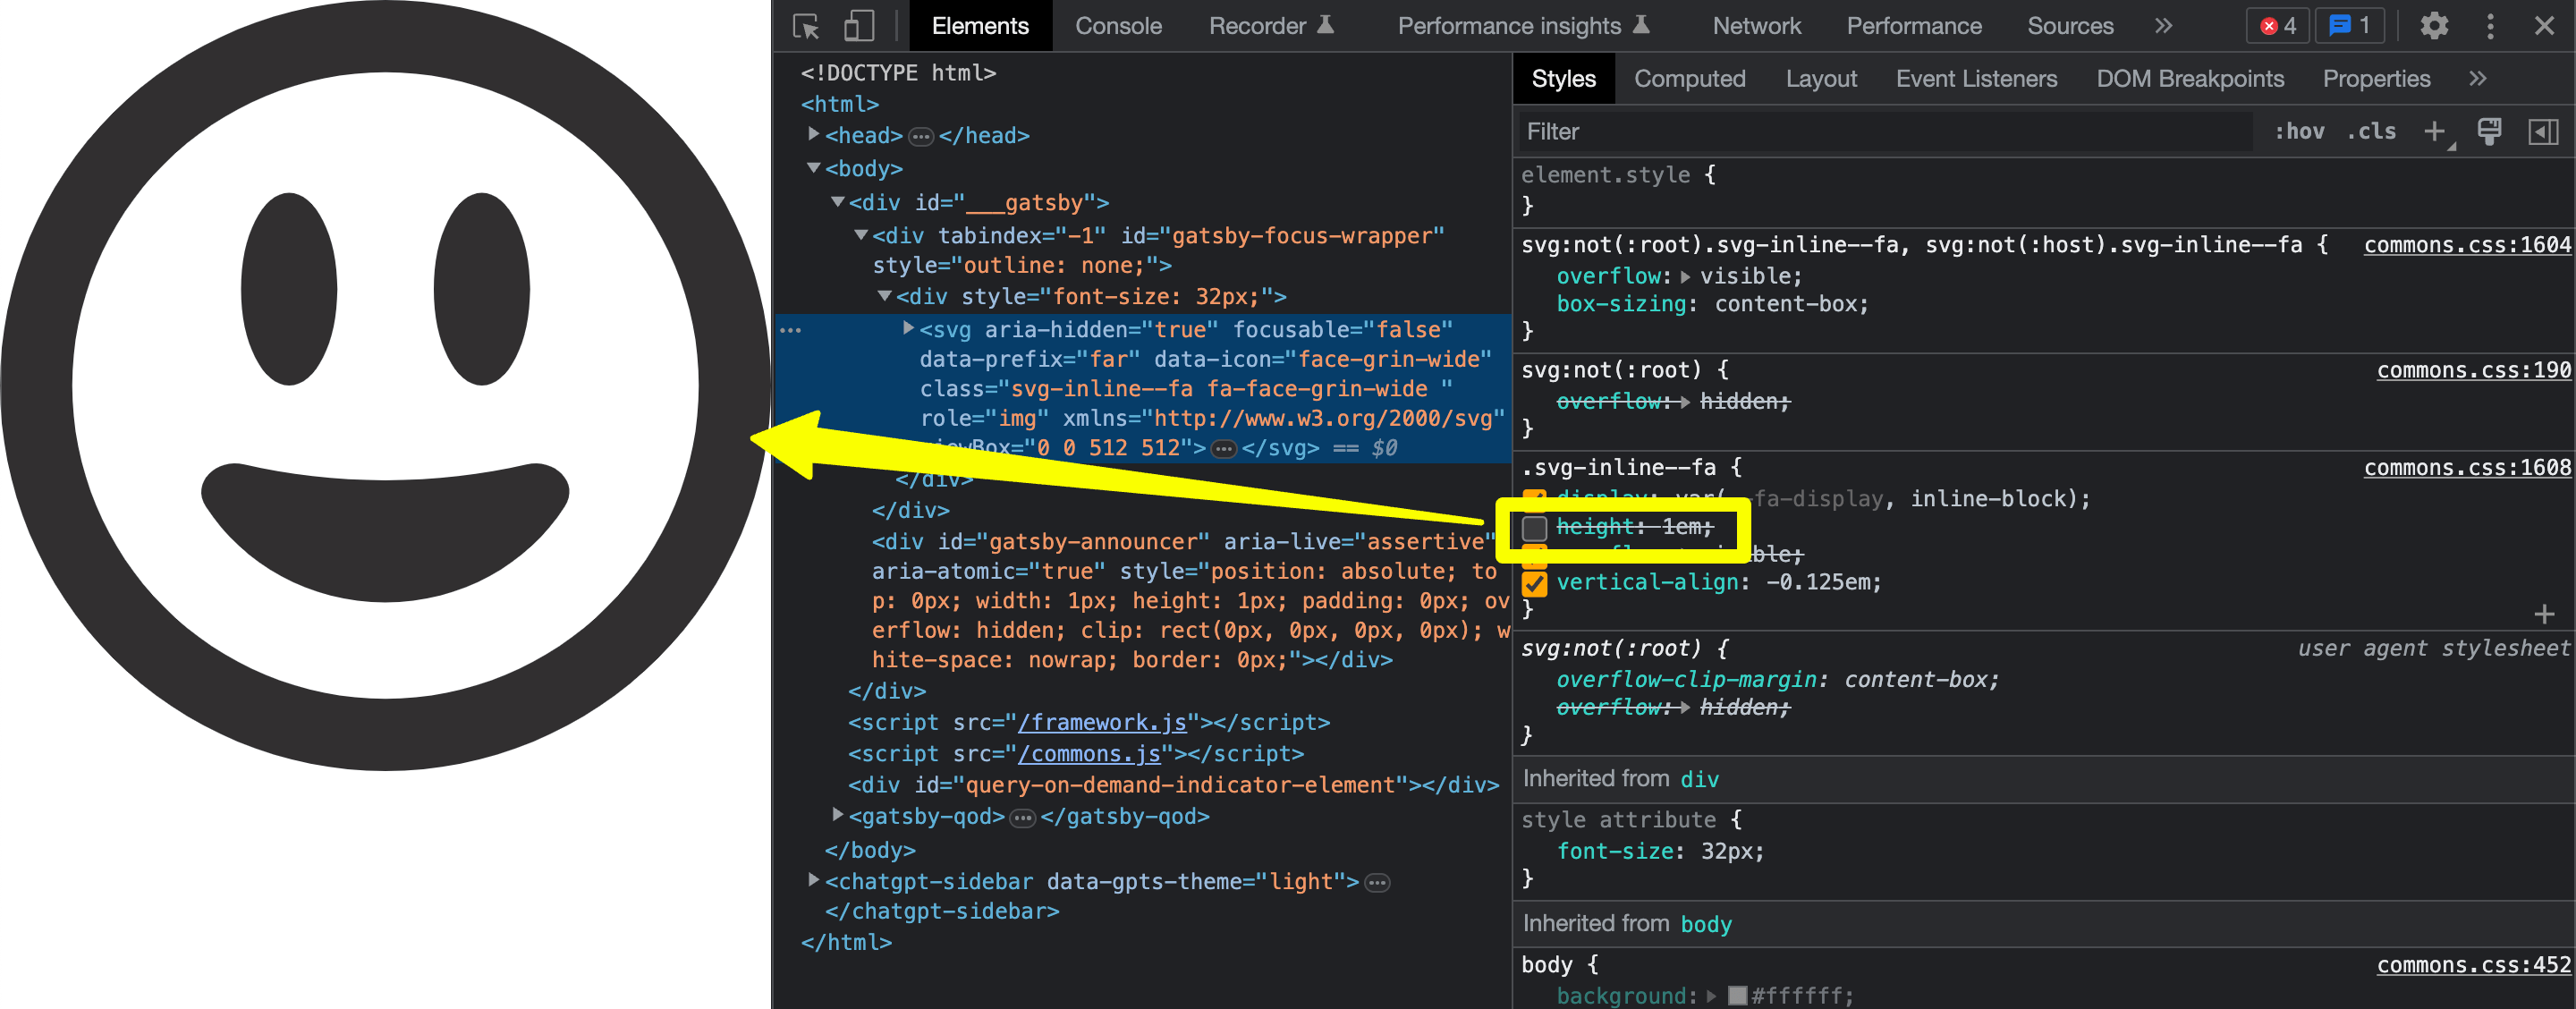Screen dimensions: 2576x1009
Task: Open the Network tab
Action: click(x=1756, y=26)
